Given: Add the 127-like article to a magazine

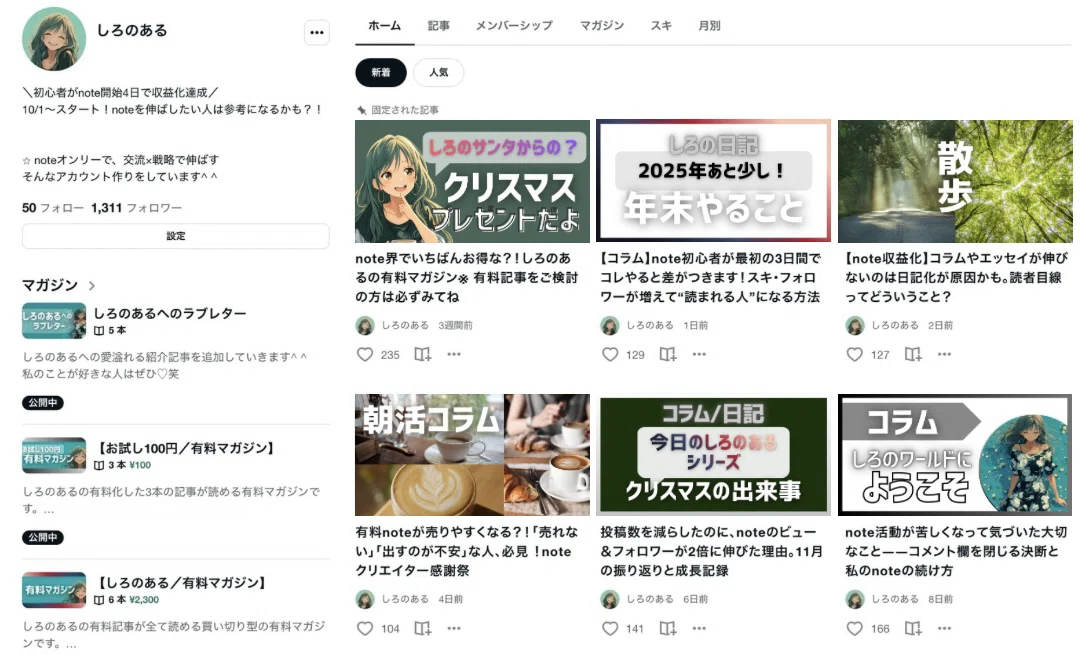Looking at the screenshot, I should click(913, 354).
